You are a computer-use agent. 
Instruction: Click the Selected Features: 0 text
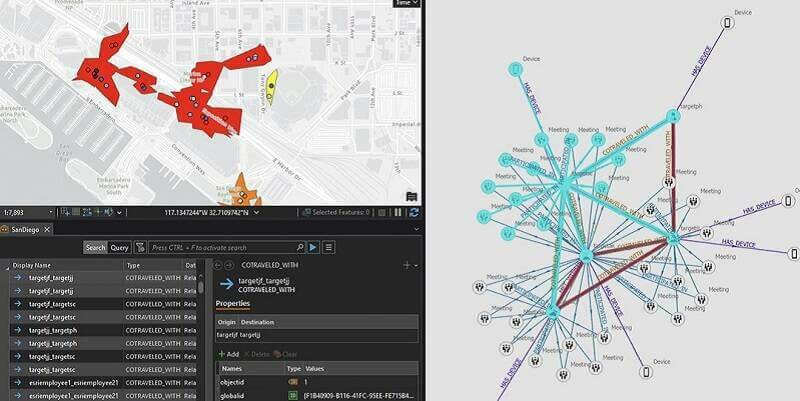[x=341, y=212]
